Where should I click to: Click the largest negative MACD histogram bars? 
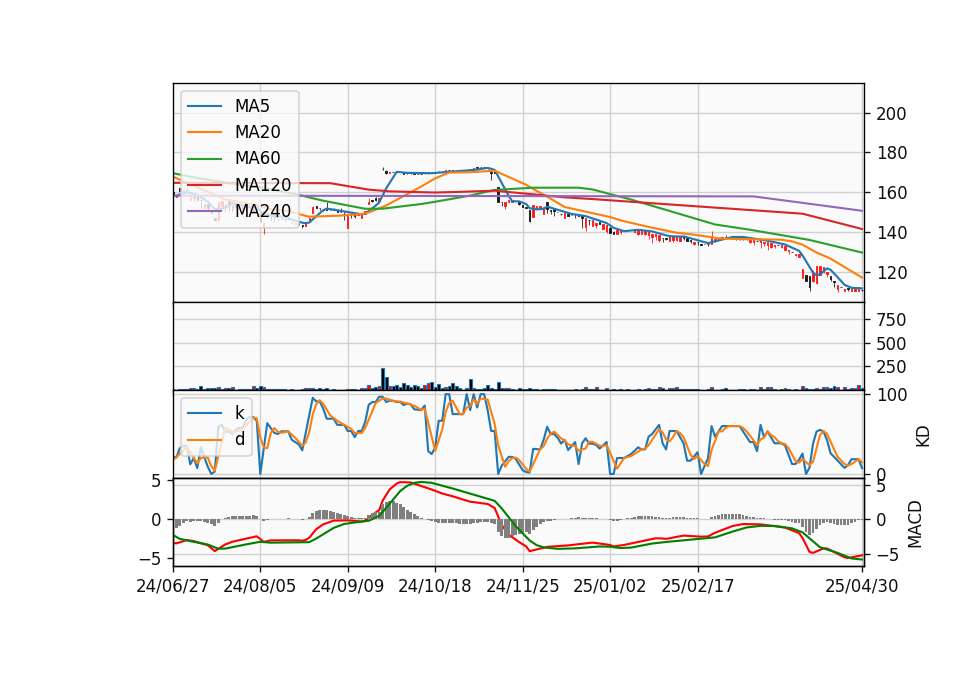[x=507, y=528]
